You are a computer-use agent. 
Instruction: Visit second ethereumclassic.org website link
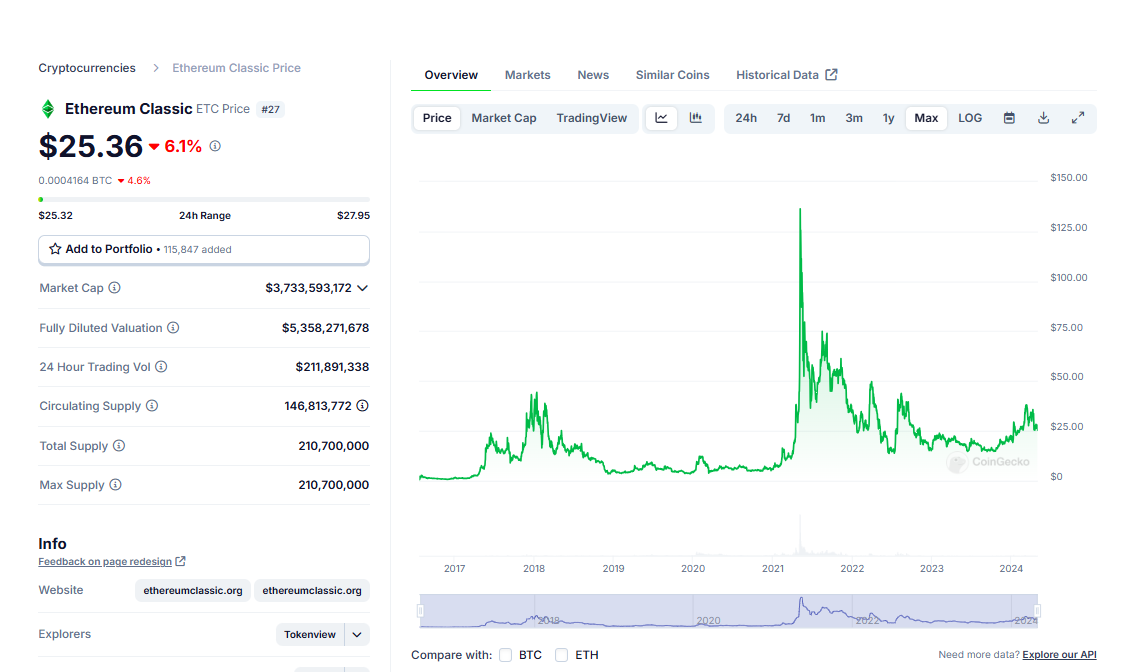point(312,590)
